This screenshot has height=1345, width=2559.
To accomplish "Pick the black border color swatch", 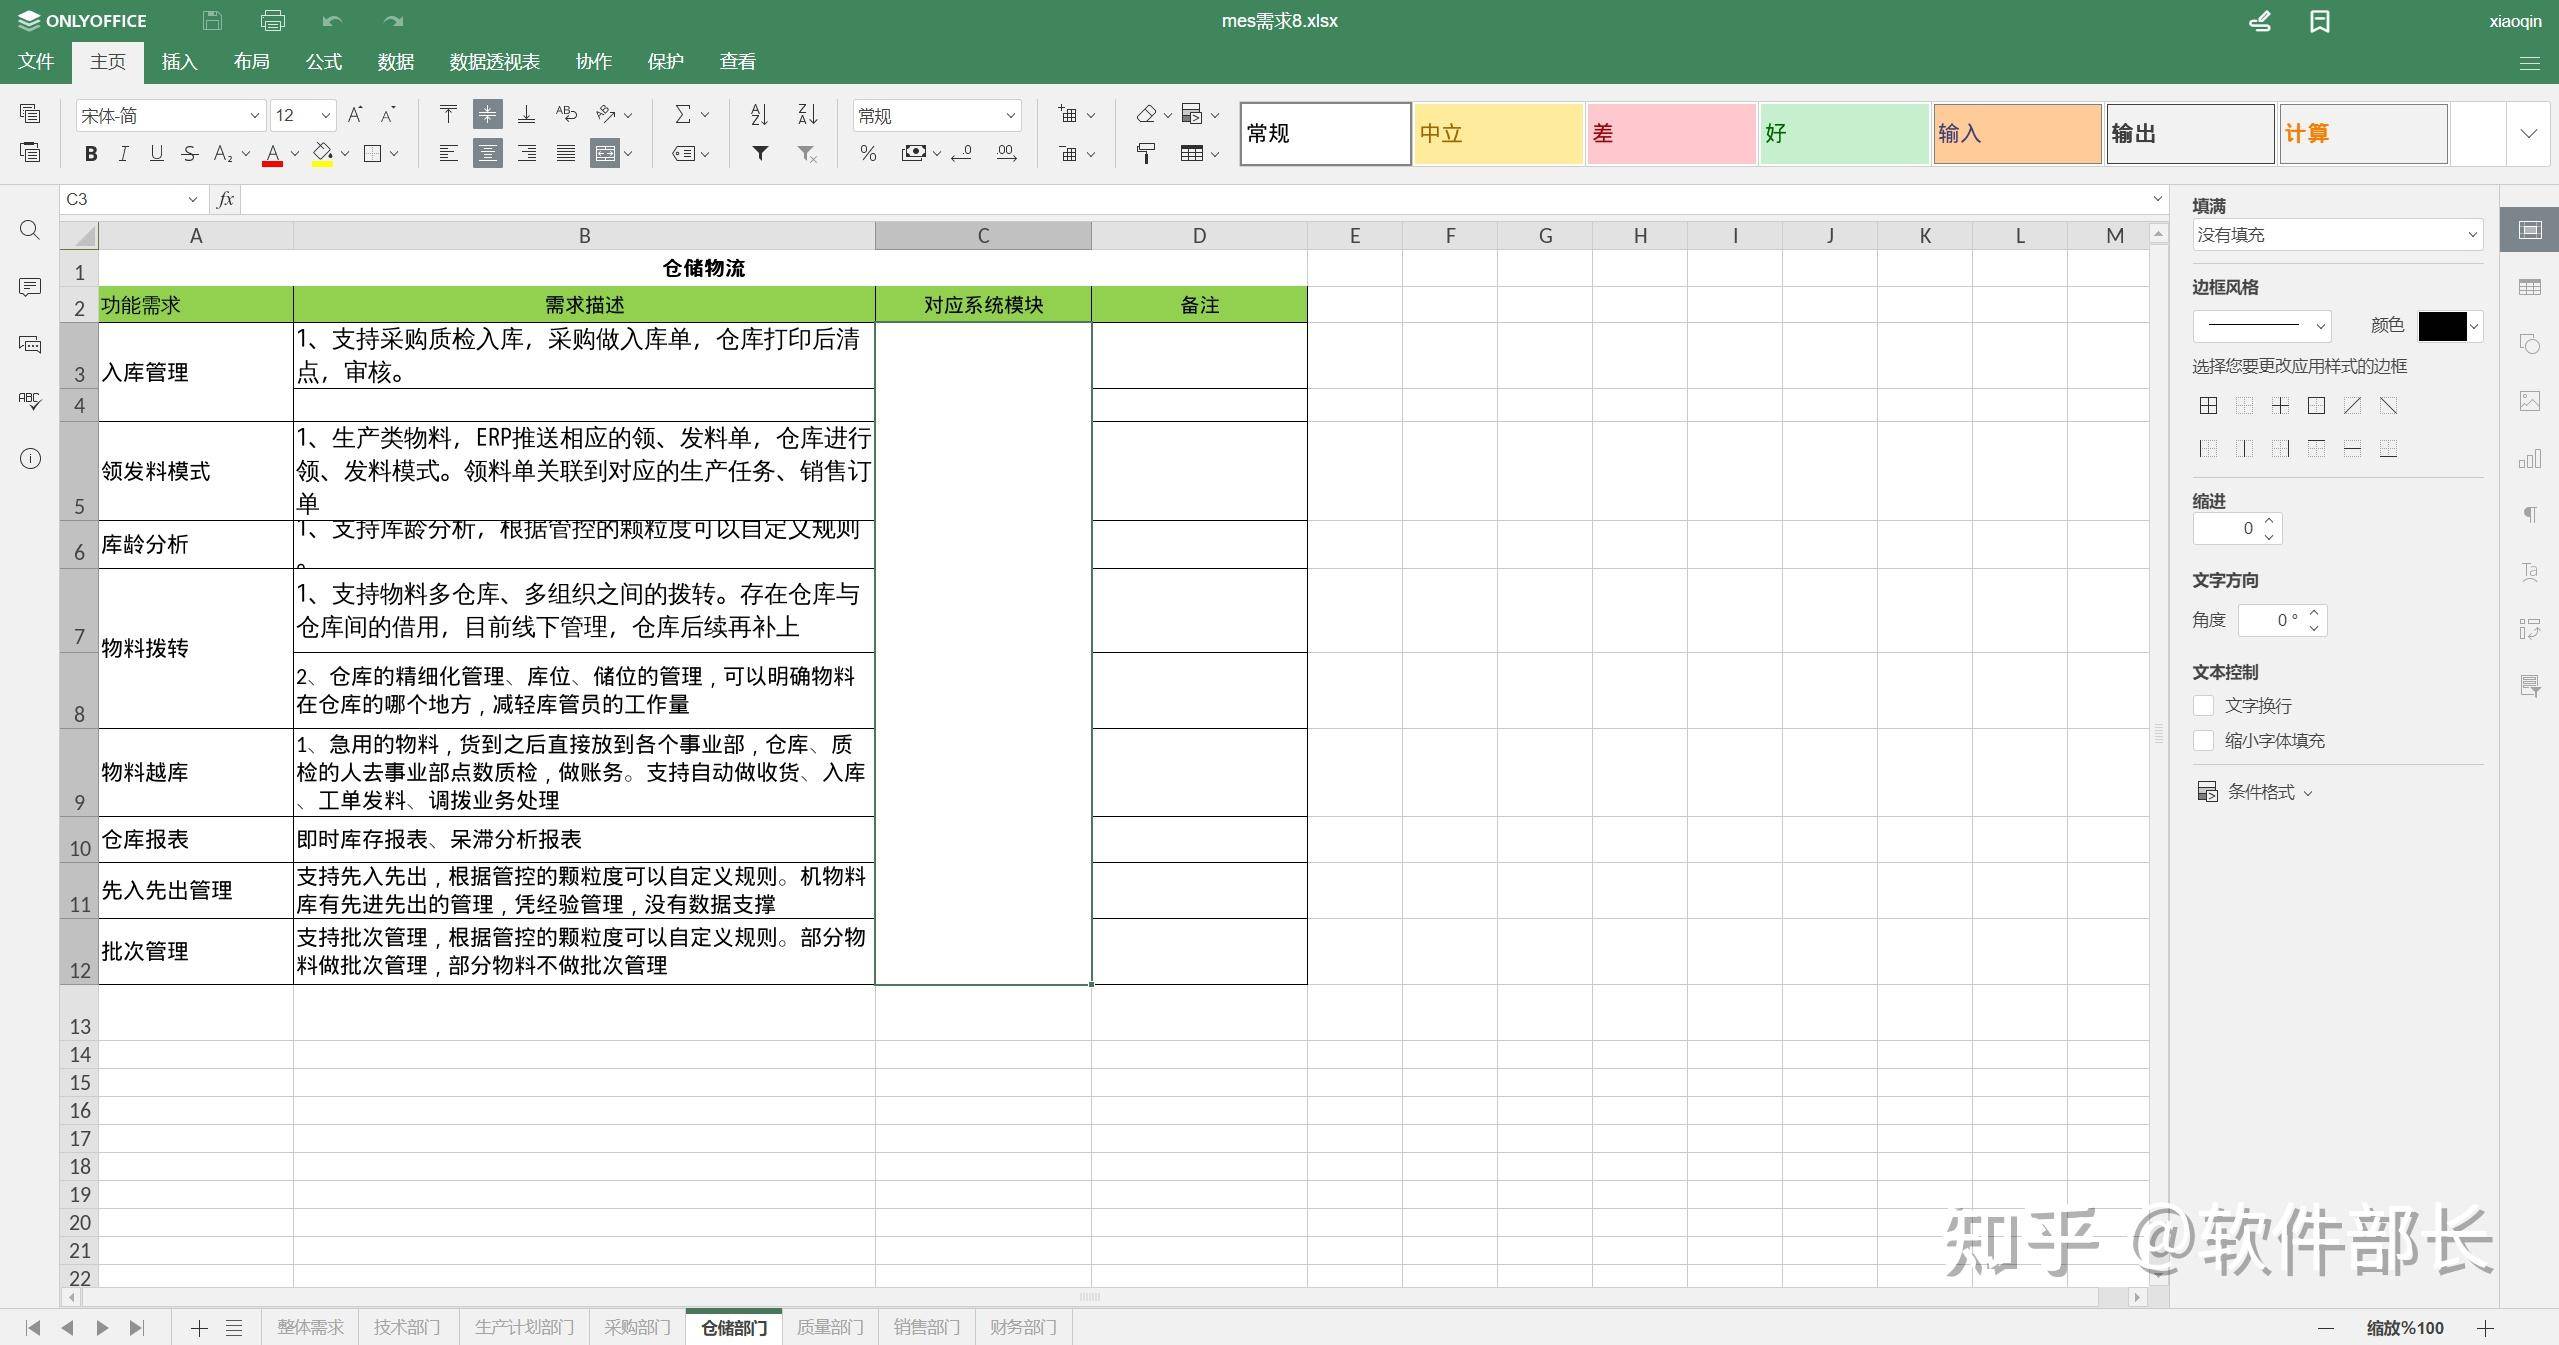I will [2442, 326].
